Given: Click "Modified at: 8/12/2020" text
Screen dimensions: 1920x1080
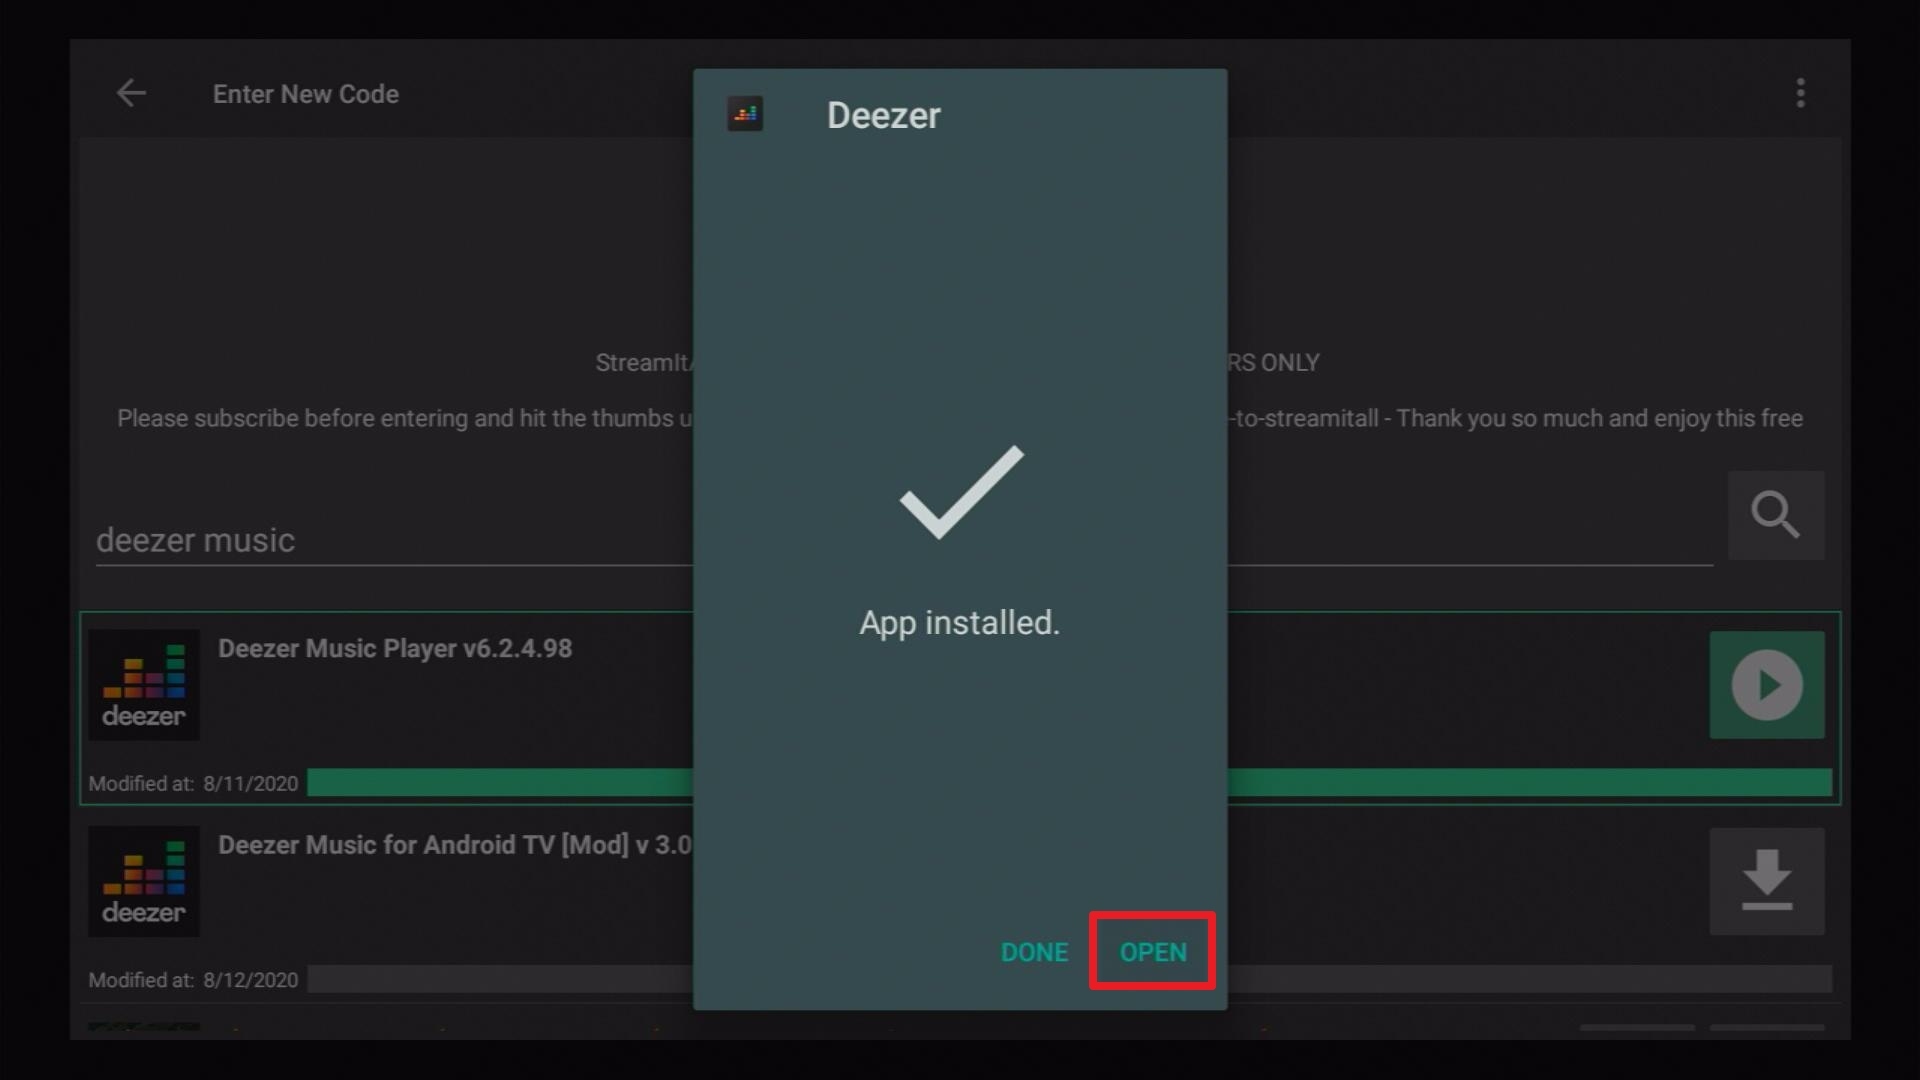Looking at the screenshot, I should (x=193, y=980).
